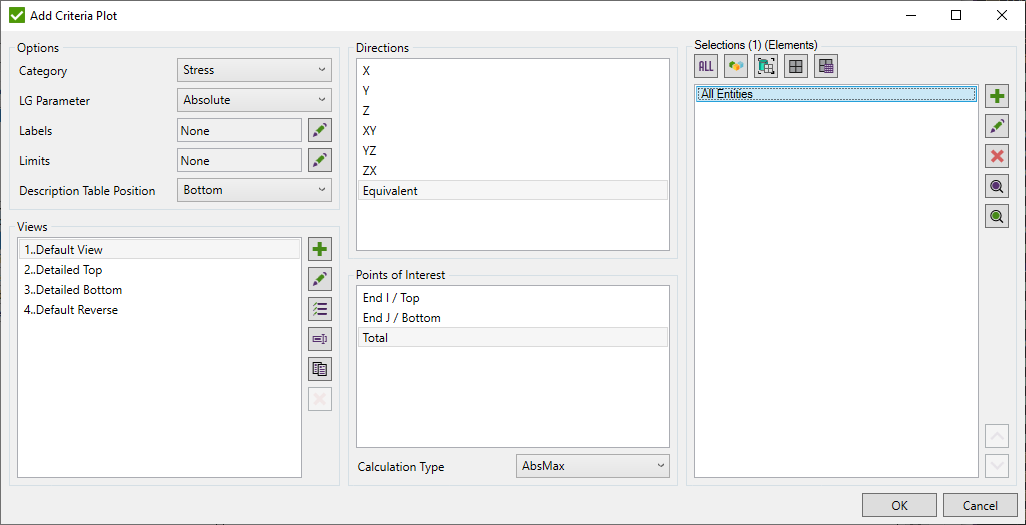Click the purple magnifier icon beside Selections
Viewport: 1026px width, 525px height.
tap(997, 186)
